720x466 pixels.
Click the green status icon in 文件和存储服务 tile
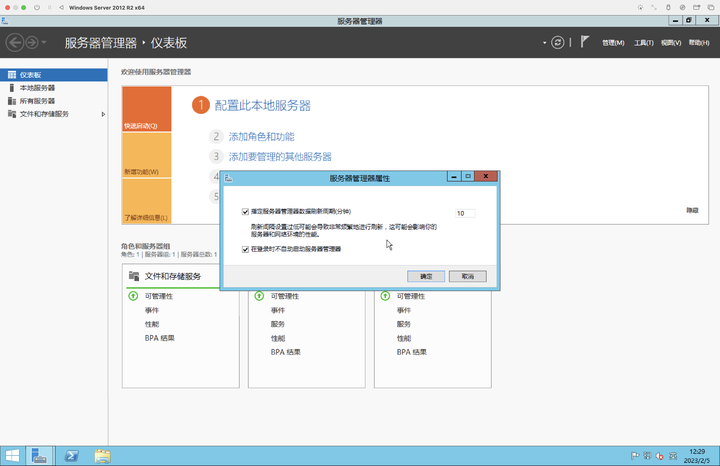(133, 296)
